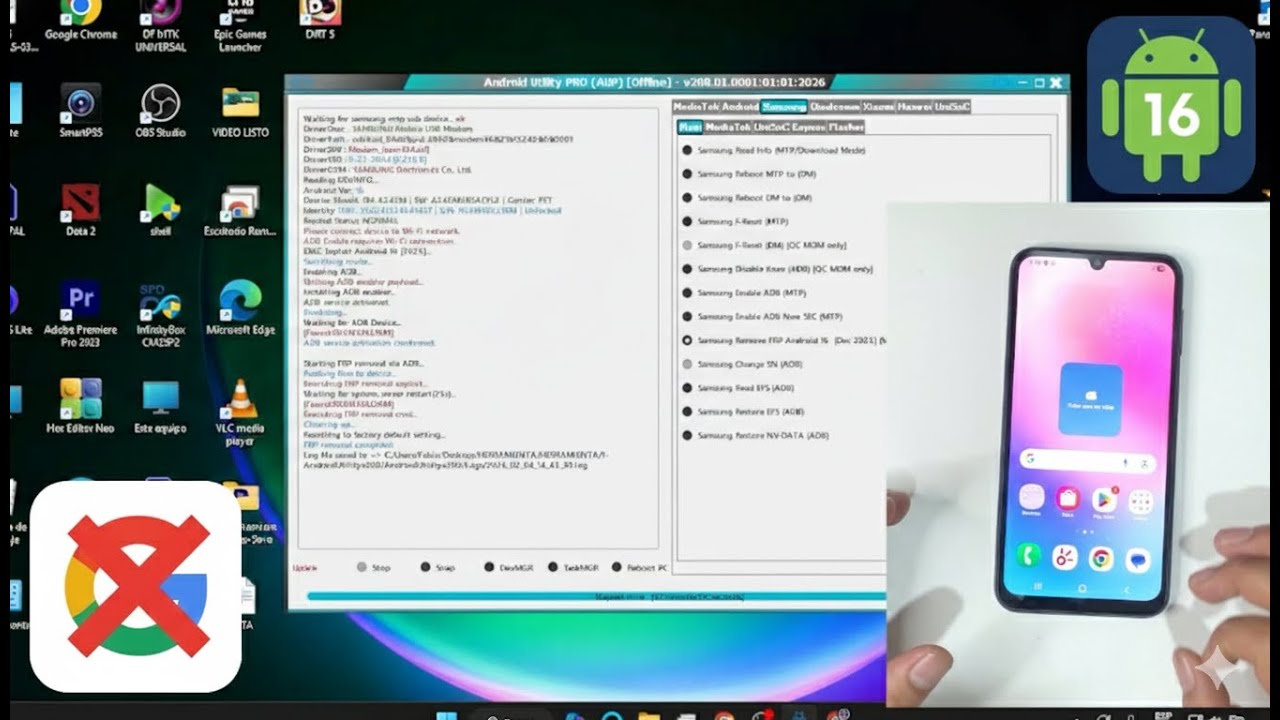Open DevMGR from the bottom bar

pos(508,567)
